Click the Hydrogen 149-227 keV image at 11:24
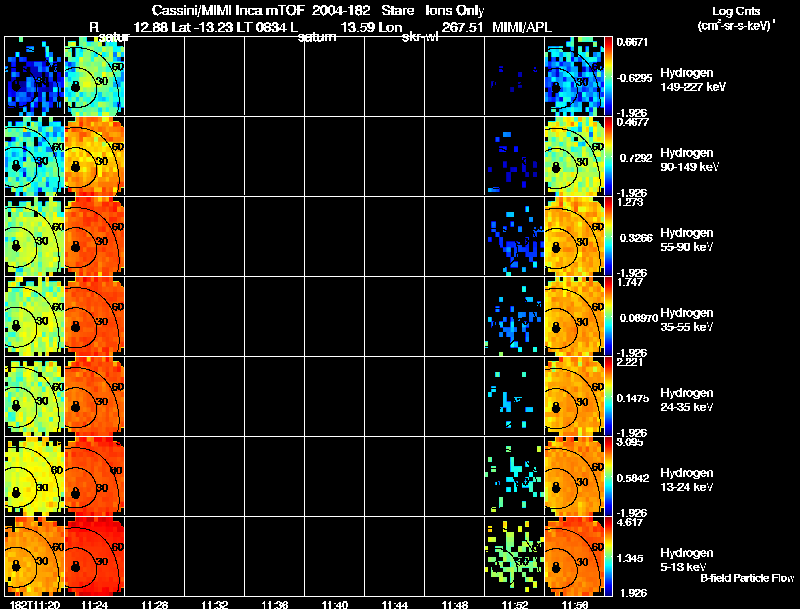This screenshot has height=609, width=800. coord(94,76)
